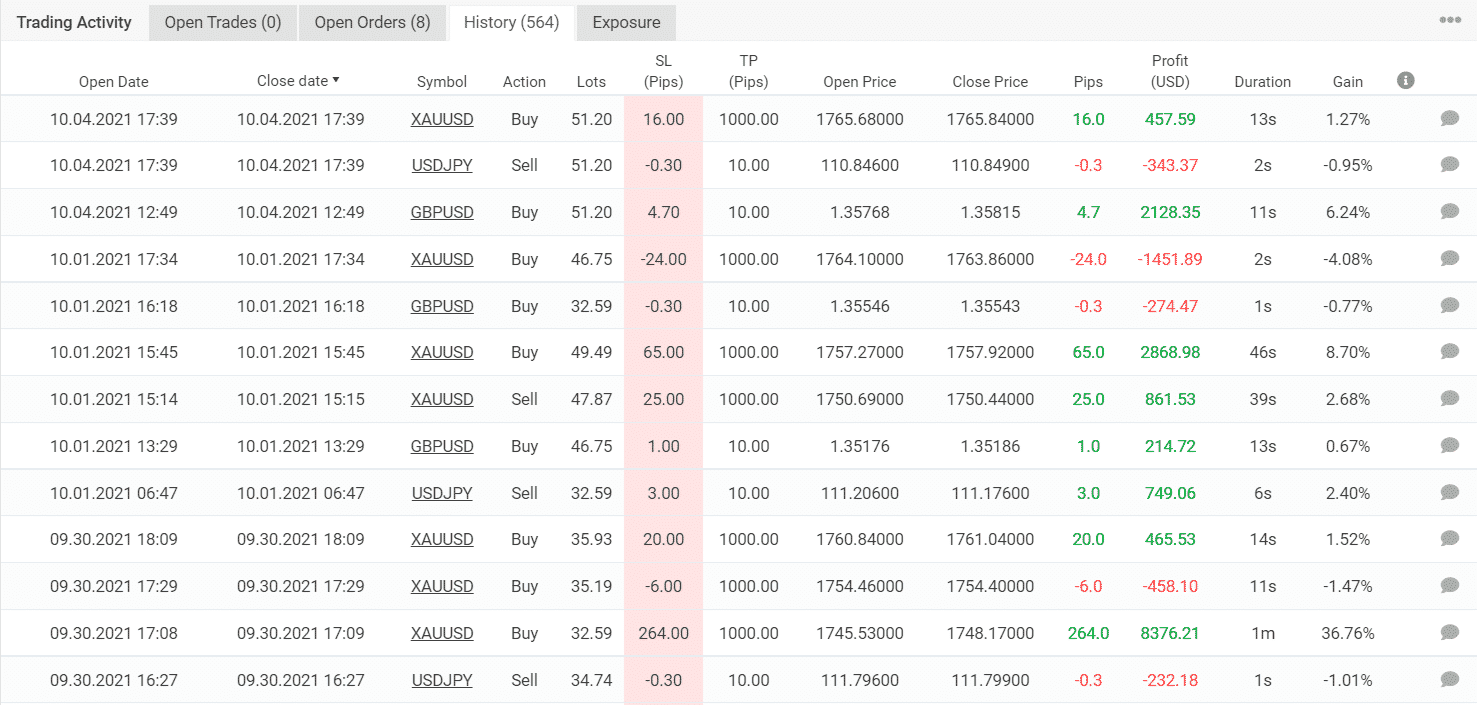
Task: Sort by the Symbol column header
Action: pos(442,82)
